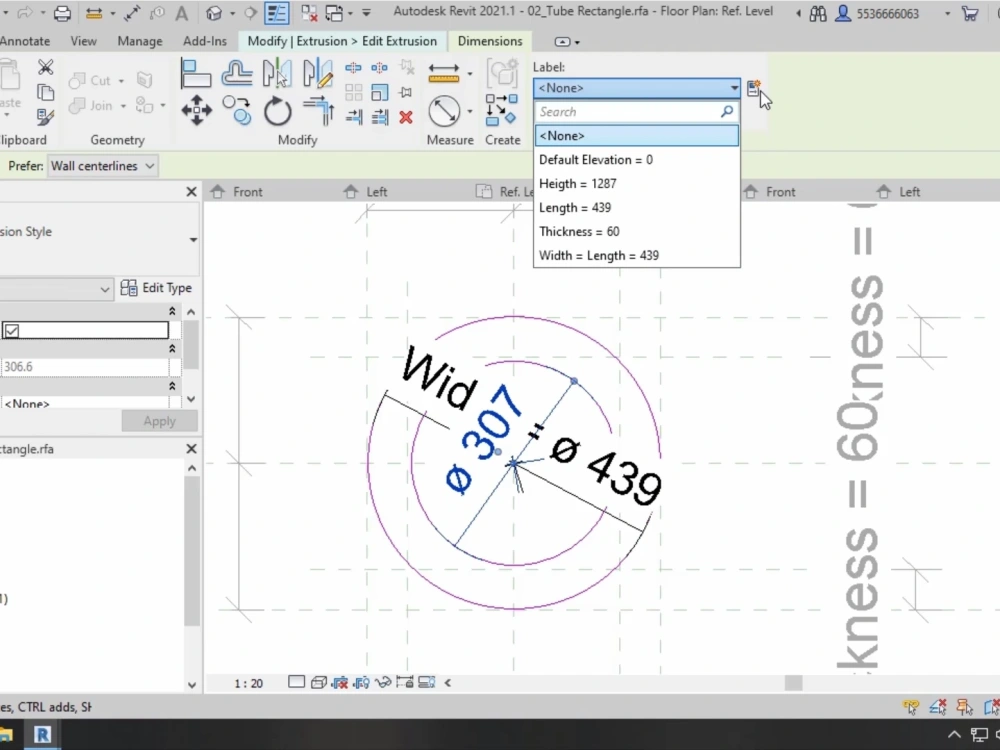
Task: Click the Switch Windows icon
Action: [334, 13]
